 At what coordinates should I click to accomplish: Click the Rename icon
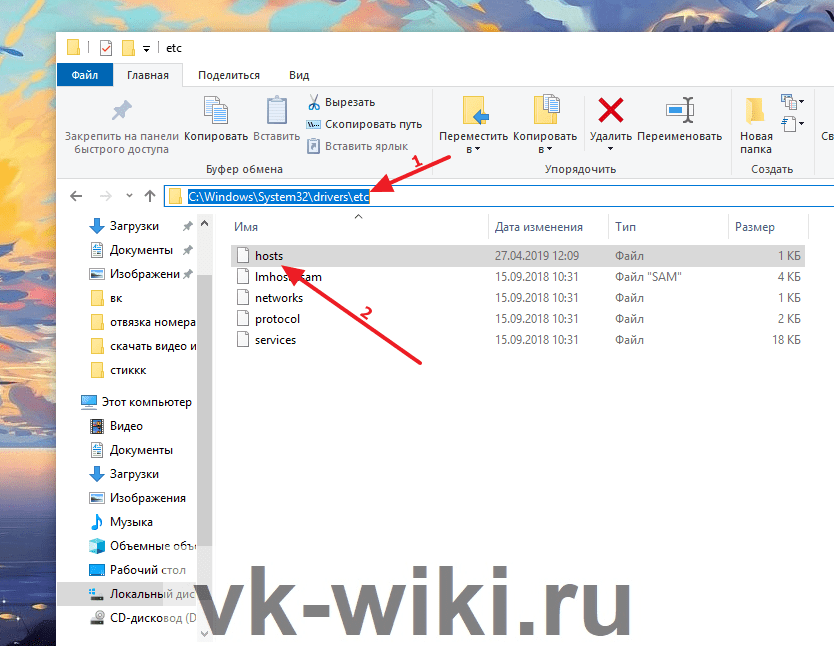tap(679, 109)
